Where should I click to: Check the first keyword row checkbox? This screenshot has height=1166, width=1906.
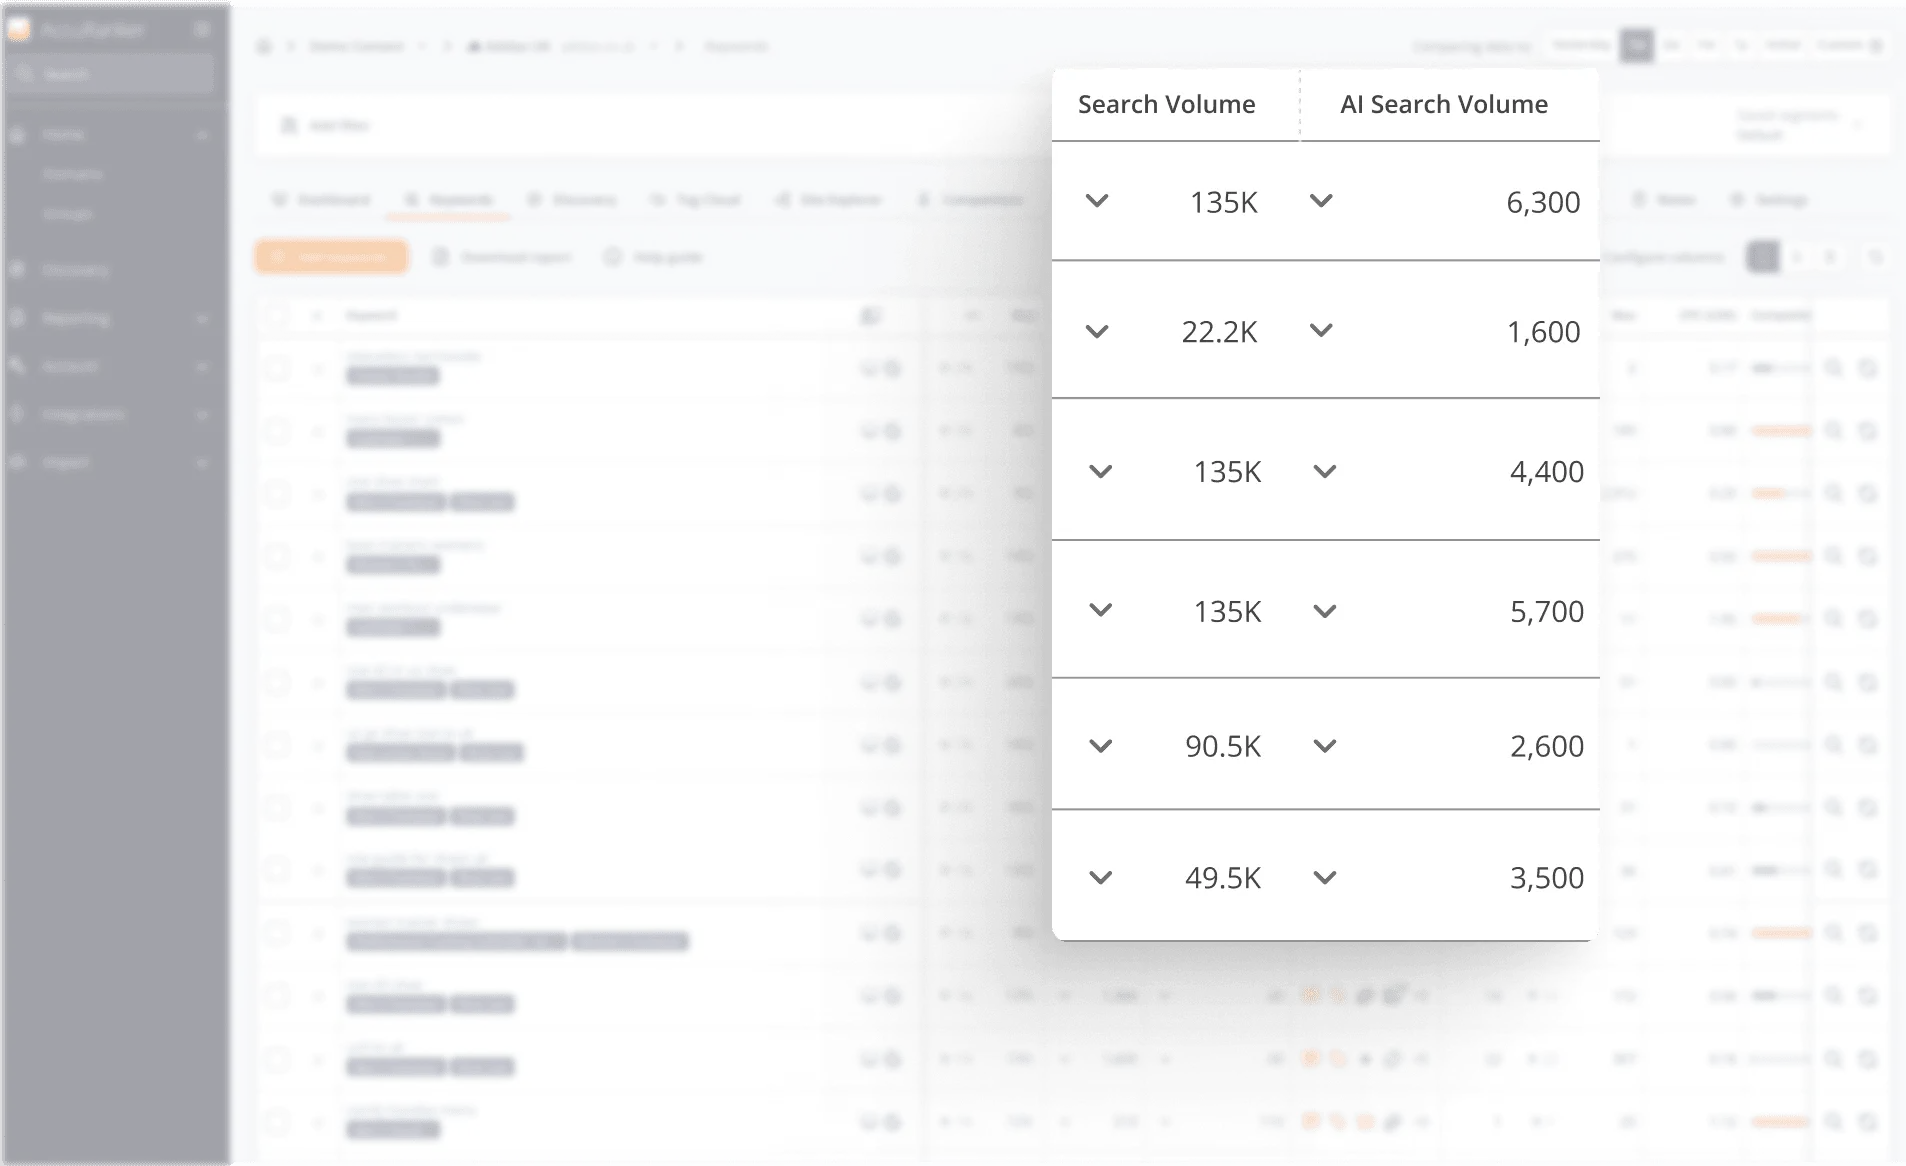[276, 368]
